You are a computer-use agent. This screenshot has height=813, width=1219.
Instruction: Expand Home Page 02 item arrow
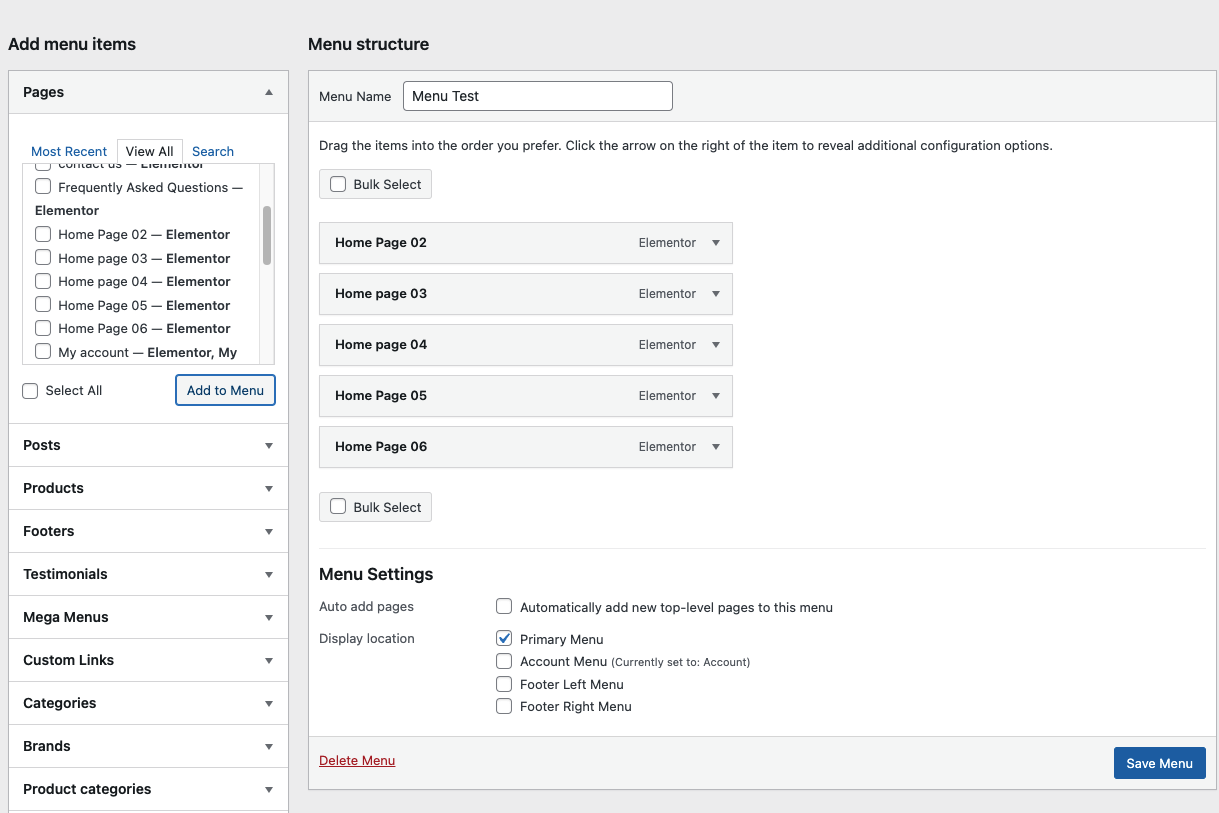click(716, 243)
